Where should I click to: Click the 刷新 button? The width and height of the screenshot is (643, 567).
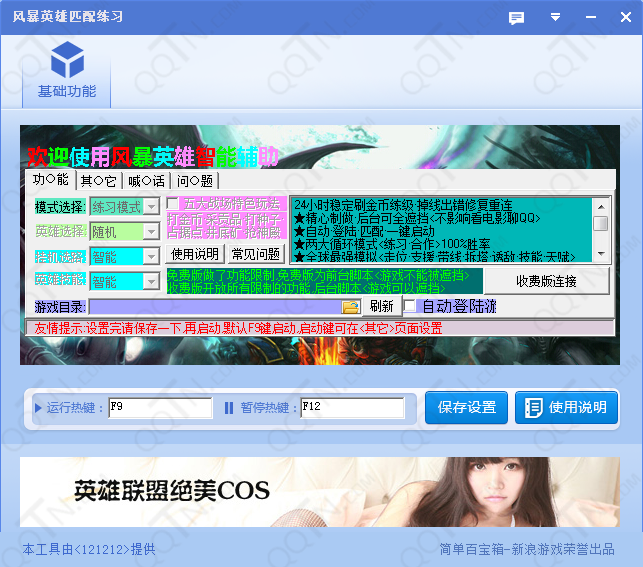[381, 306]
